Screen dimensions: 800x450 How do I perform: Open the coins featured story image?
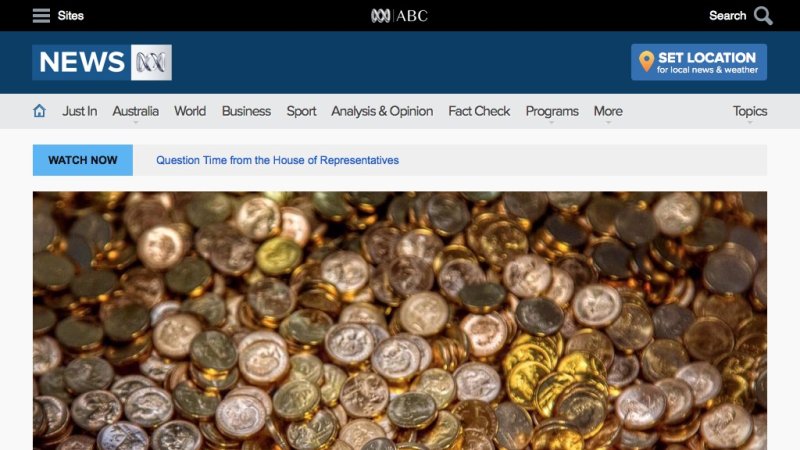point(400,320)
